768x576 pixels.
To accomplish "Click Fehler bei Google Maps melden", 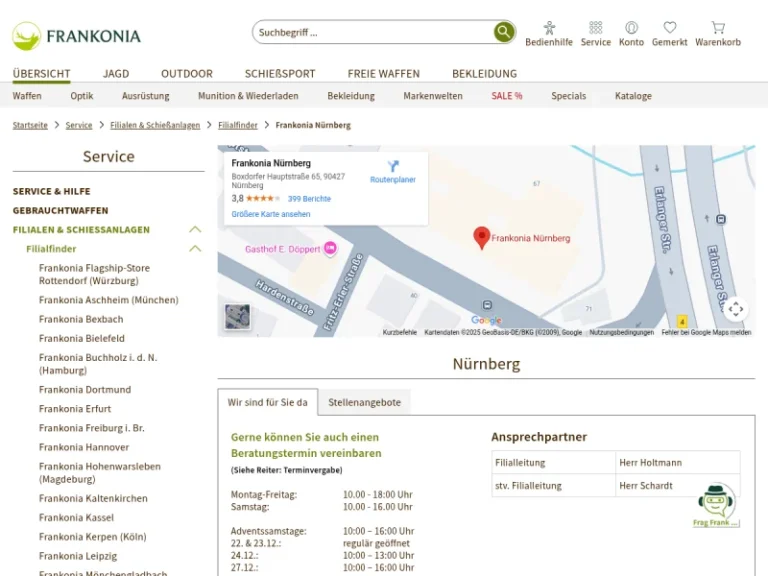I will 706,332.
